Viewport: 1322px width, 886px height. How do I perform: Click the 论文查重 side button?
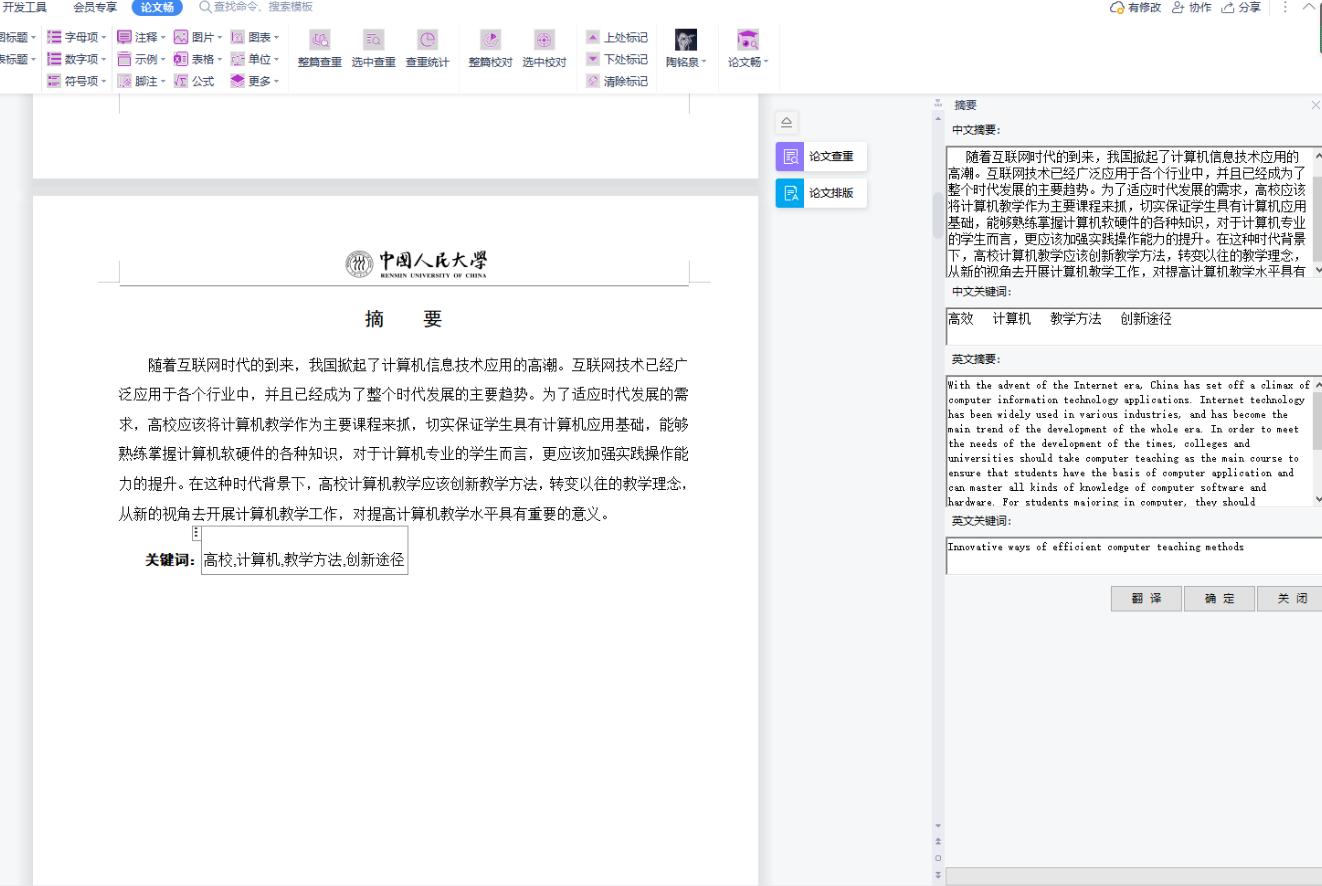(x=820, y=157)
